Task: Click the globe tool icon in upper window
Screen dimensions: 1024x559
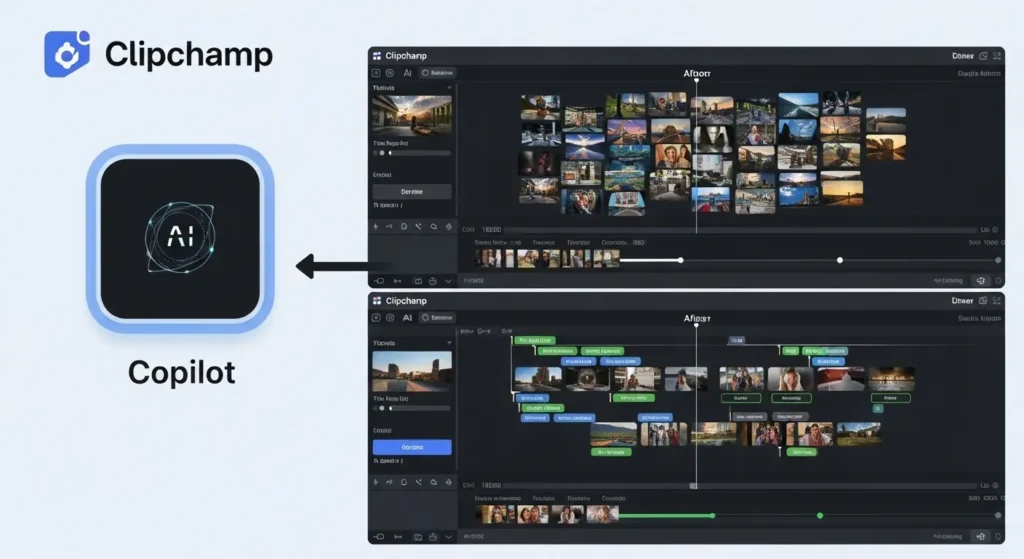Action: click(x=449, y=227)
